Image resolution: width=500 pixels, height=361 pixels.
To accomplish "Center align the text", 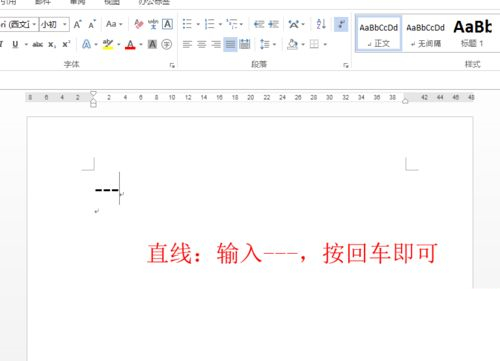I will point(202,44).
